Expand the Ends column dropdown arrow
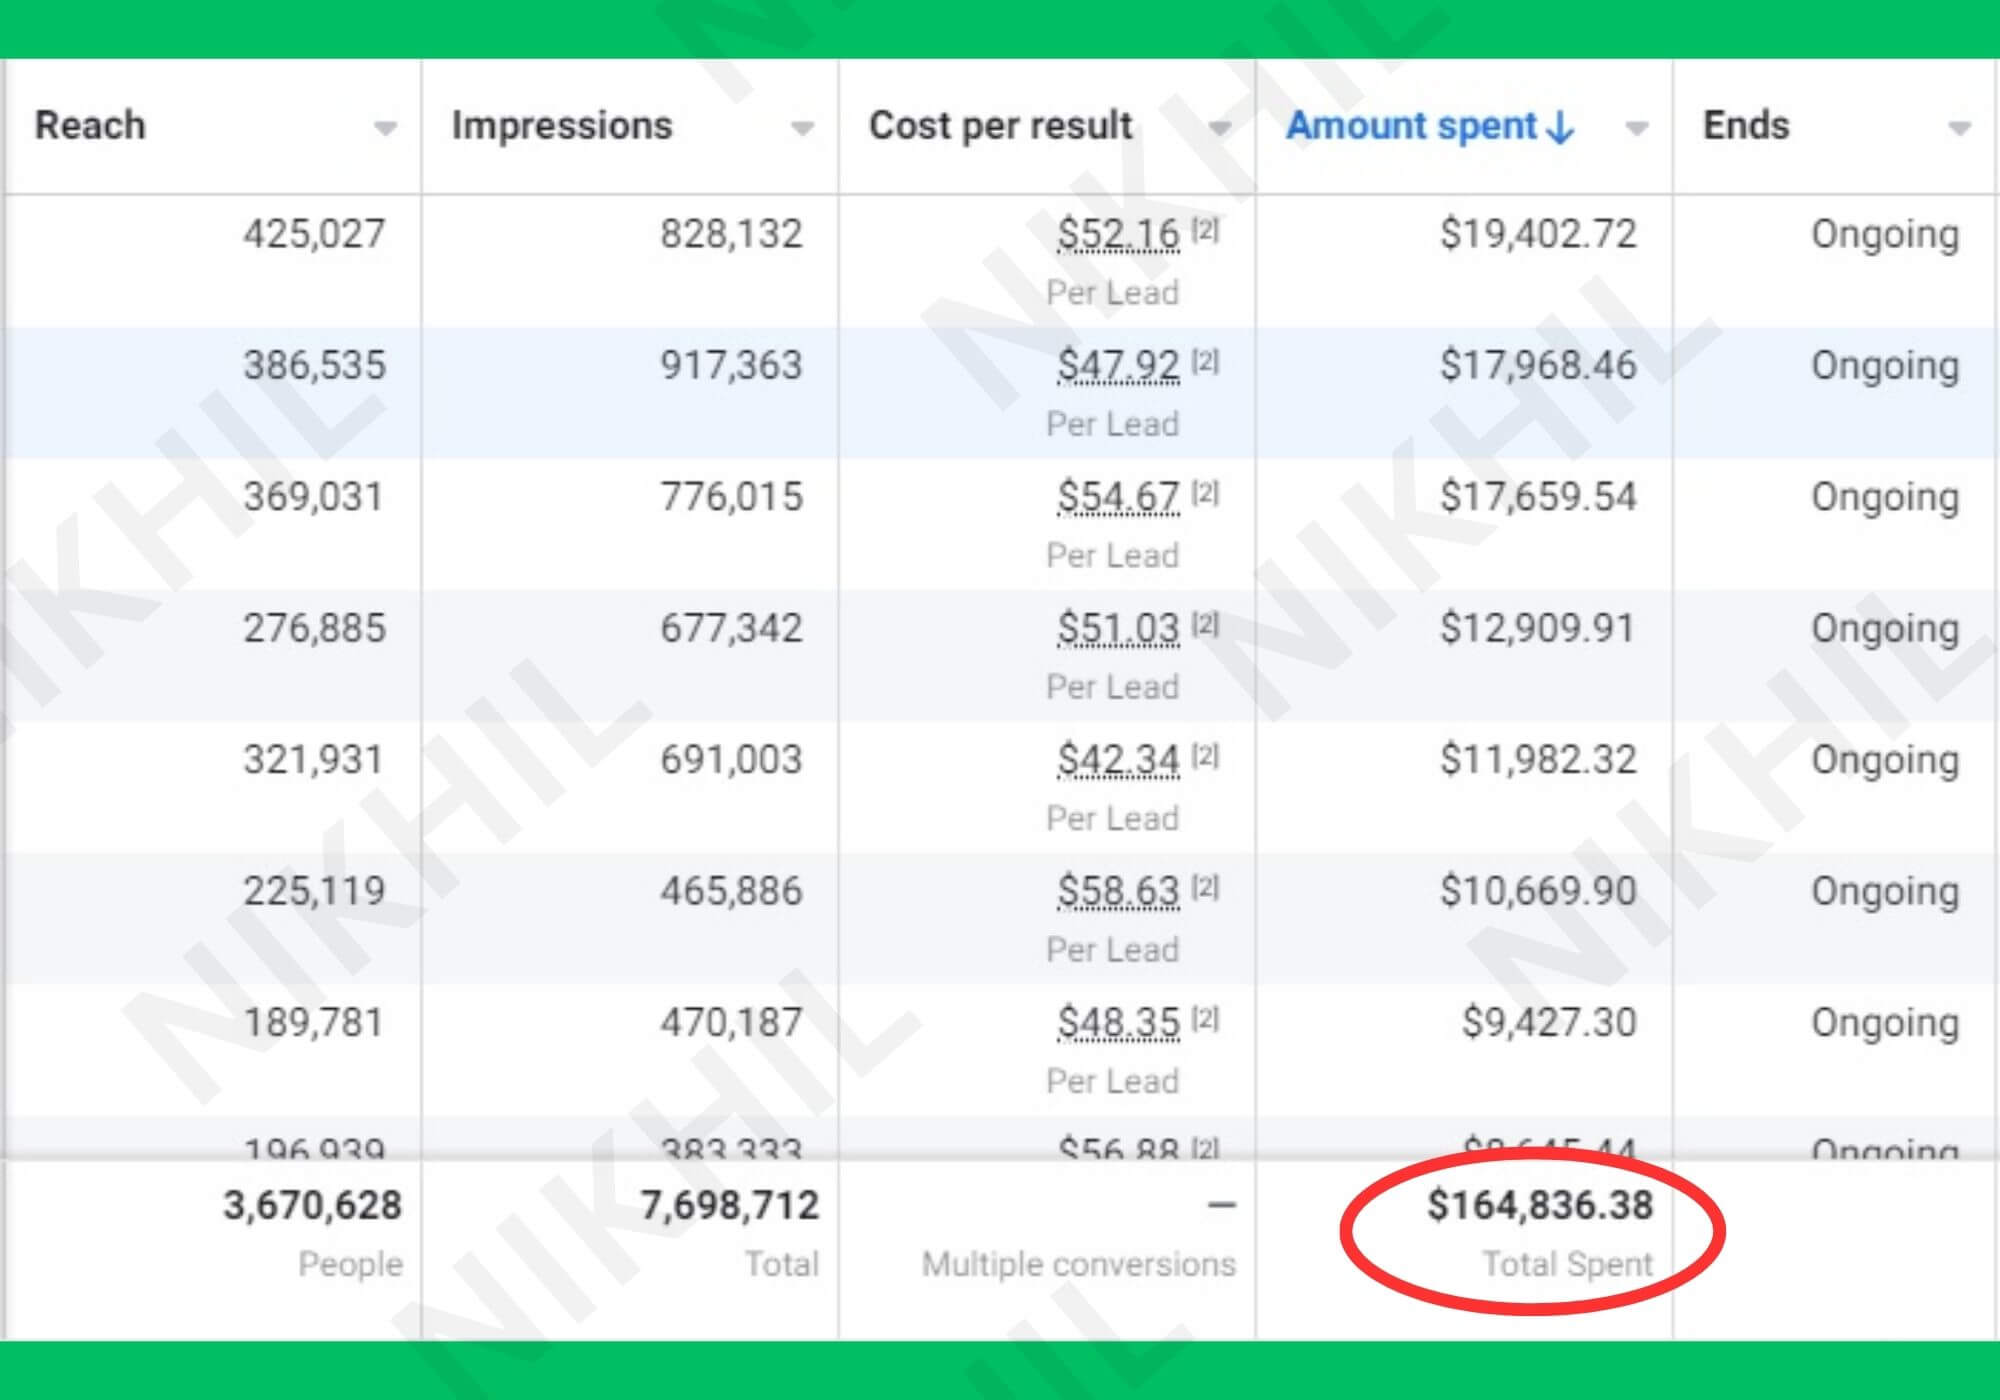Screen dimensions: 2000x1400 [x=1959, y=128]
